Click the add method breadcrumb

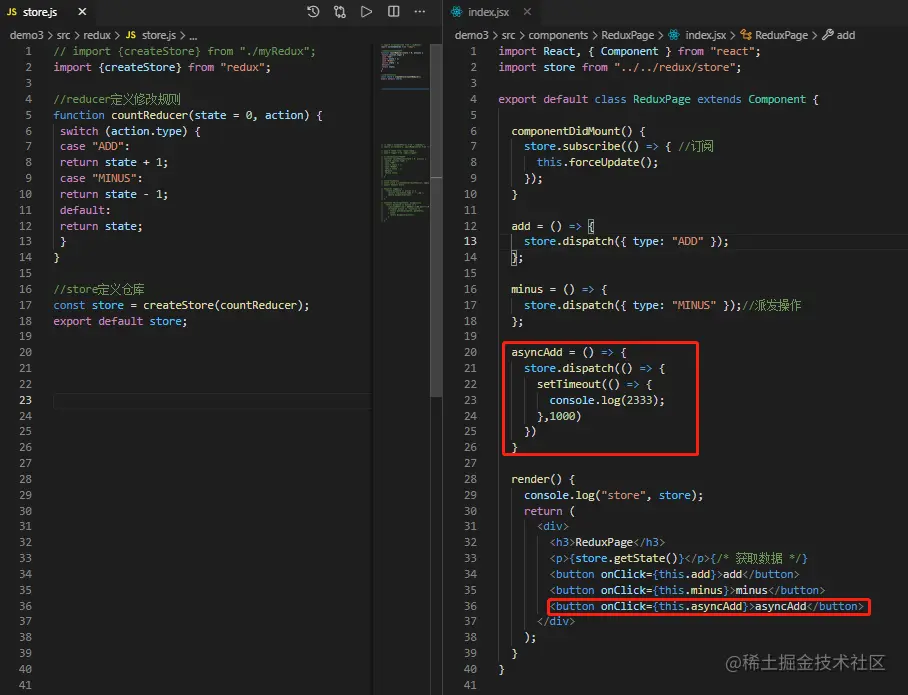(x=845, y=35)
